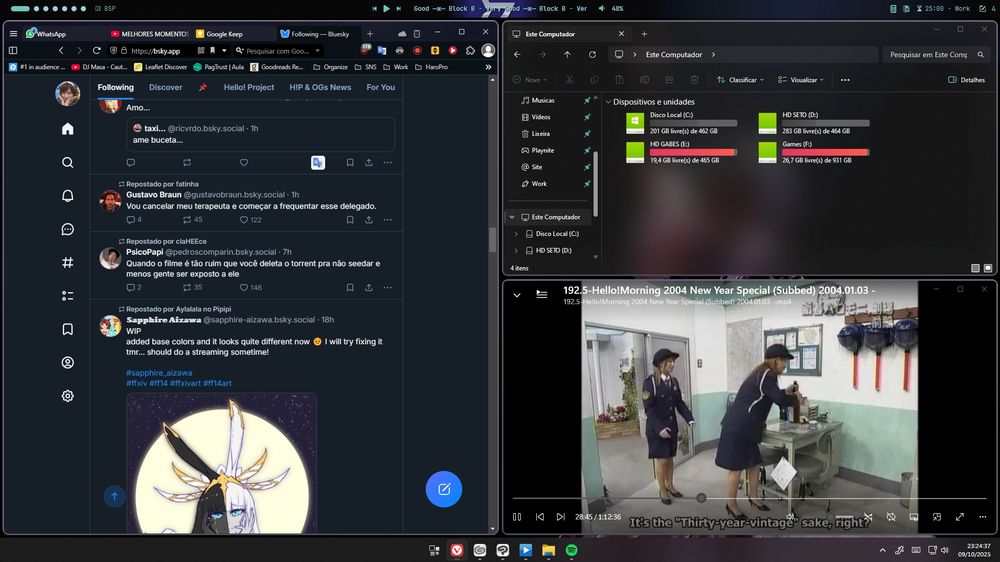Open browser bookmark dropdown arrow in address bar
This screenshot has height=562, width=1000.
pos(224,50)
